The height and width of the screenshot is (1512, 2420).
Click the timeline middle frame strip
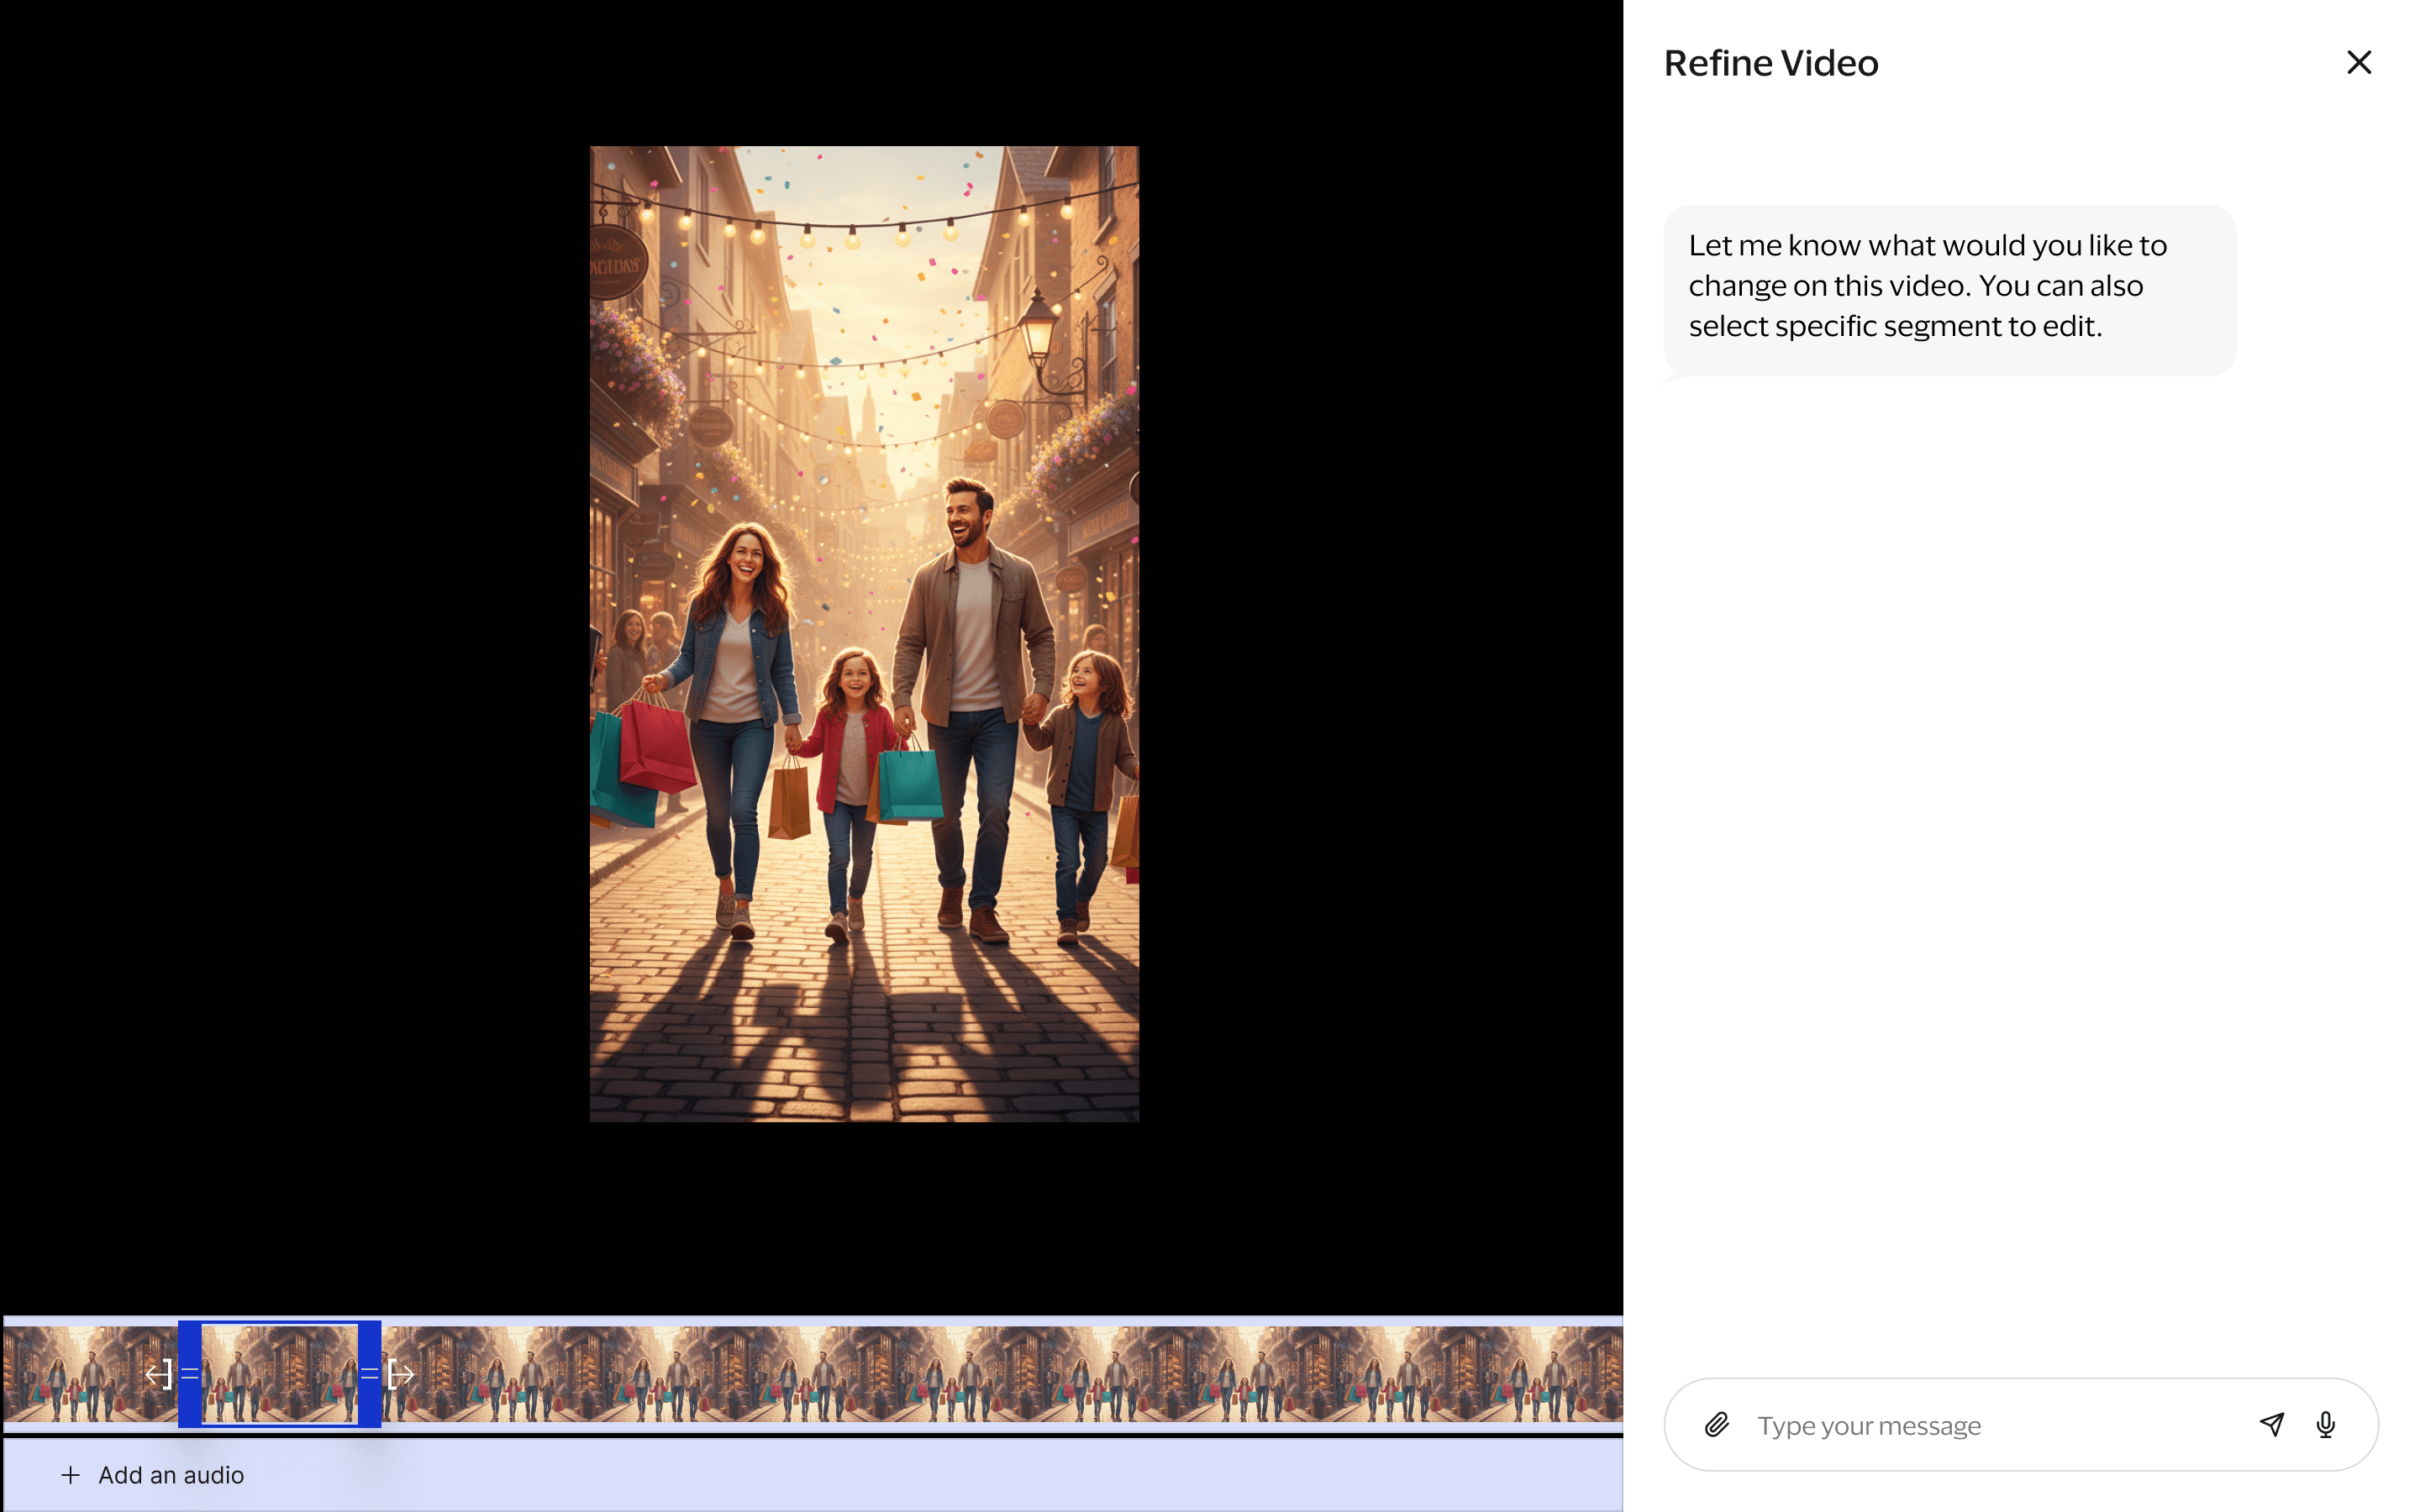(810, 1374)
